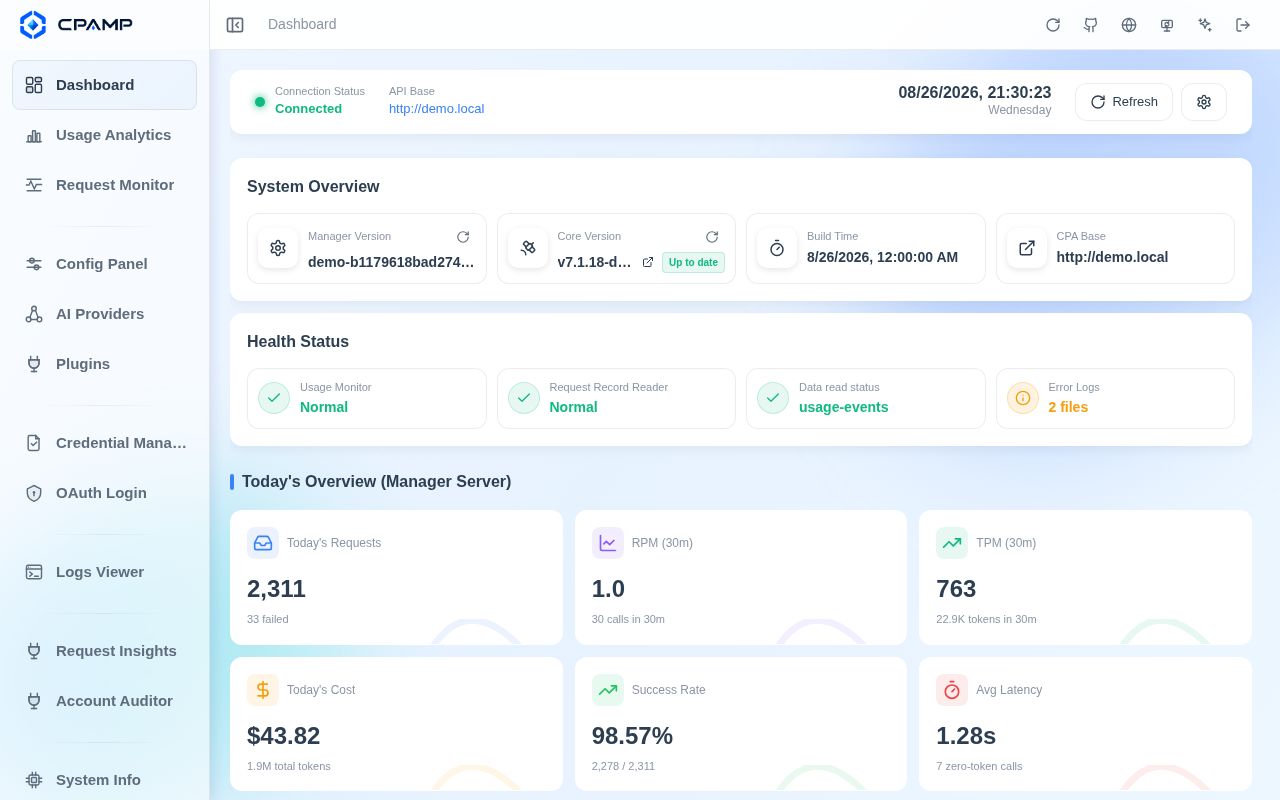1280x800 pixels.
Task: Click the CPAMP logo
Action: click(x=76, y=25)
